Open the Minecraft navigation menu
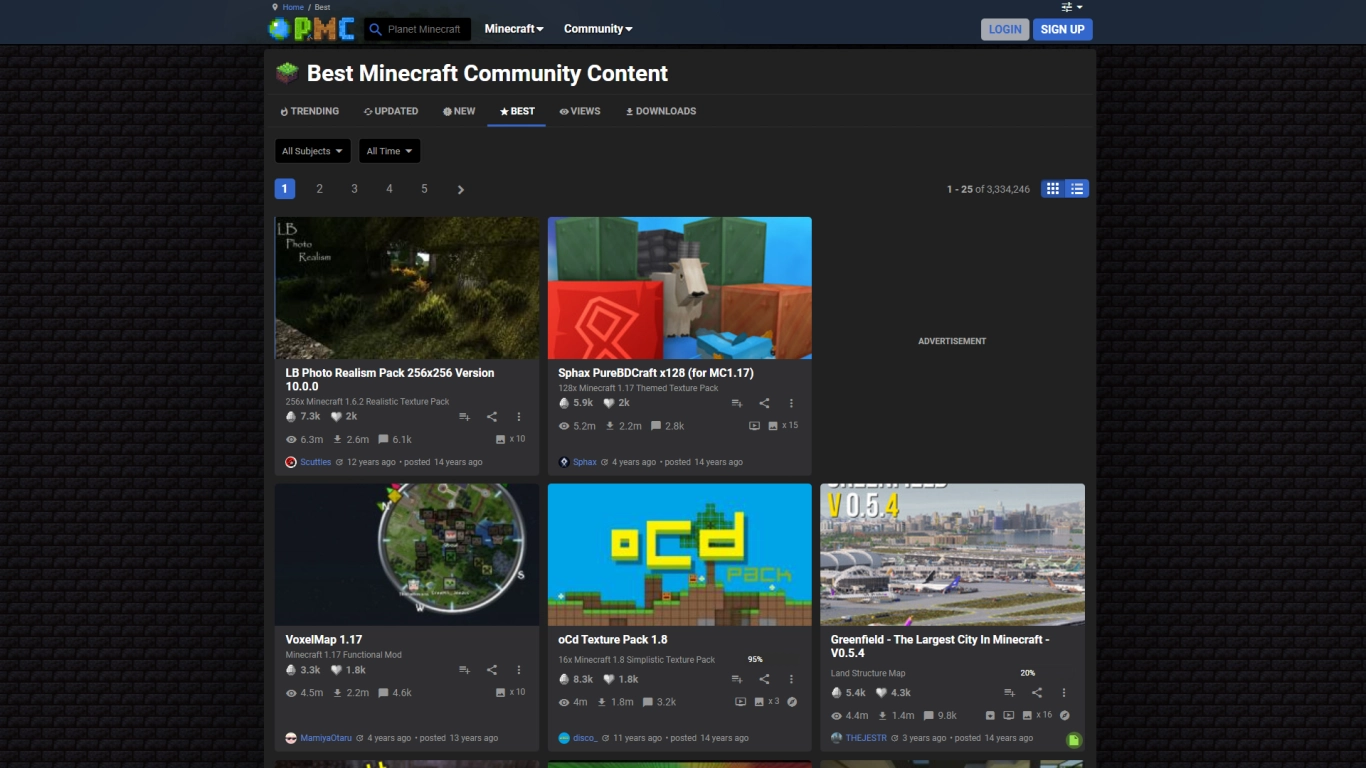Screen dimensions: 1366x768 [x=514, y=29]
